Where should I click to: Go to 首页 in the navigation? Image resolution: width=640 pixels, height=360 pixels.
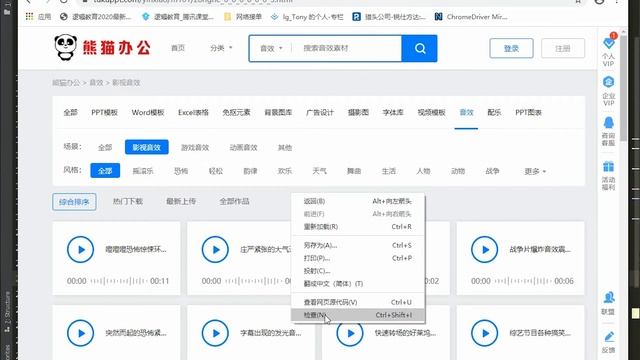coord(178,48)
